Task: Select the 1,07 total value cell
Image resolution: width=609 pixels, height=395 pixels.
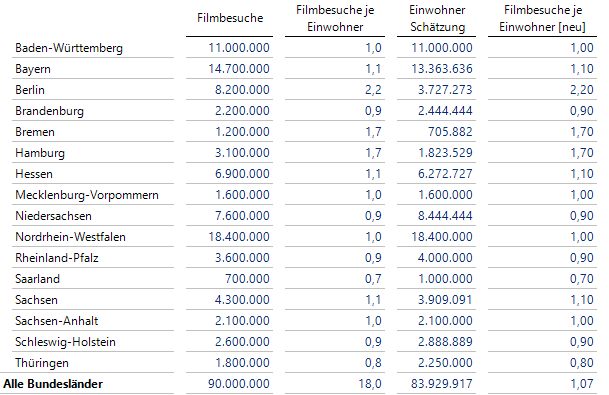Action: (x=582, y=384)
